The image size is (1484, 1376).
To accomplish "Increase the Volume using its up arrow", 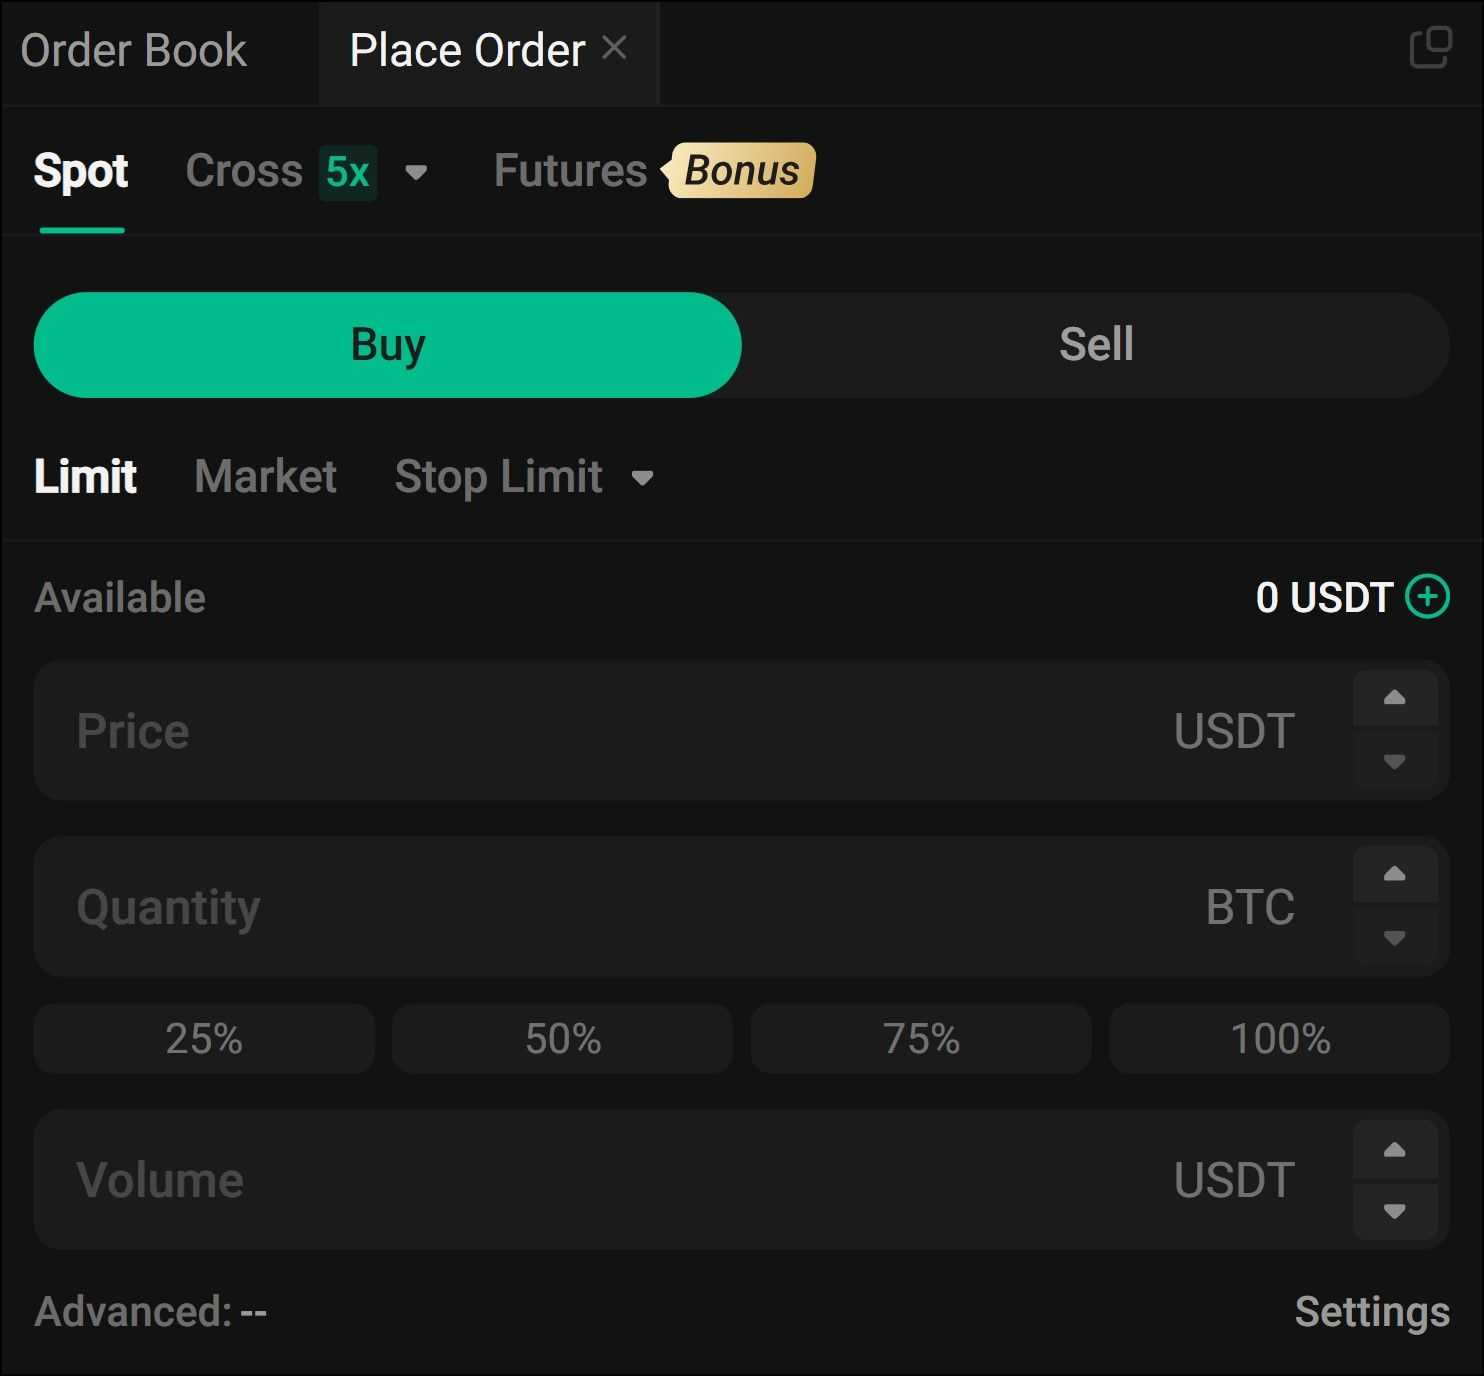I will [1395, 1147].
